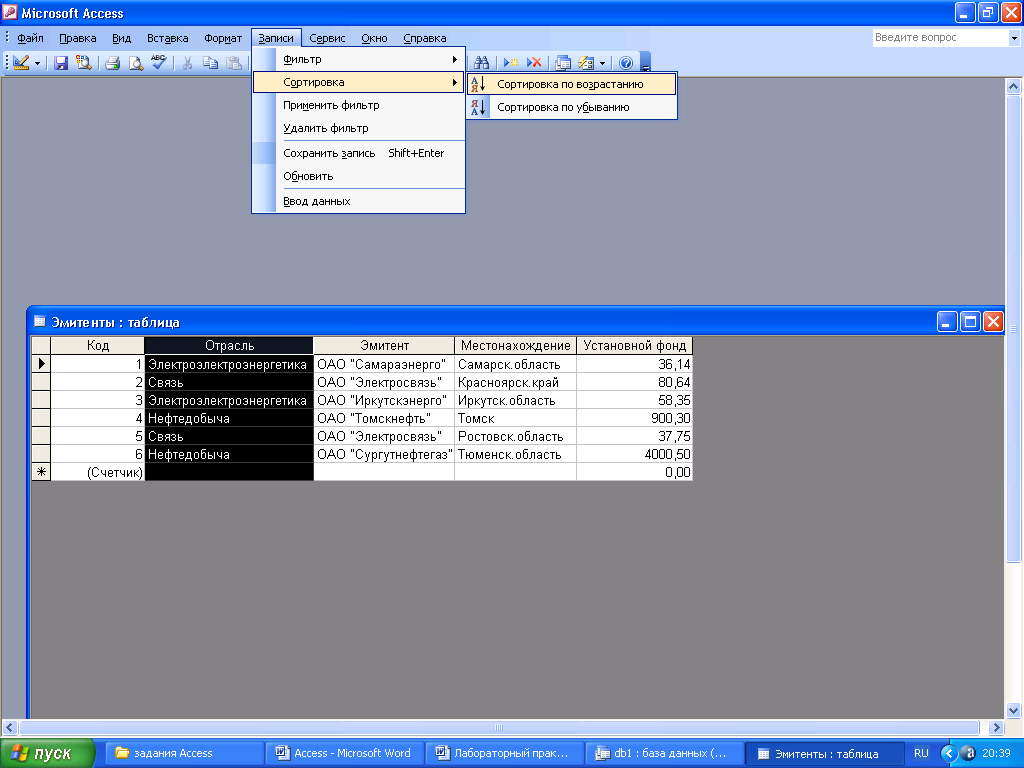Click the Введите вопрос help field

[x=940, y=38]
